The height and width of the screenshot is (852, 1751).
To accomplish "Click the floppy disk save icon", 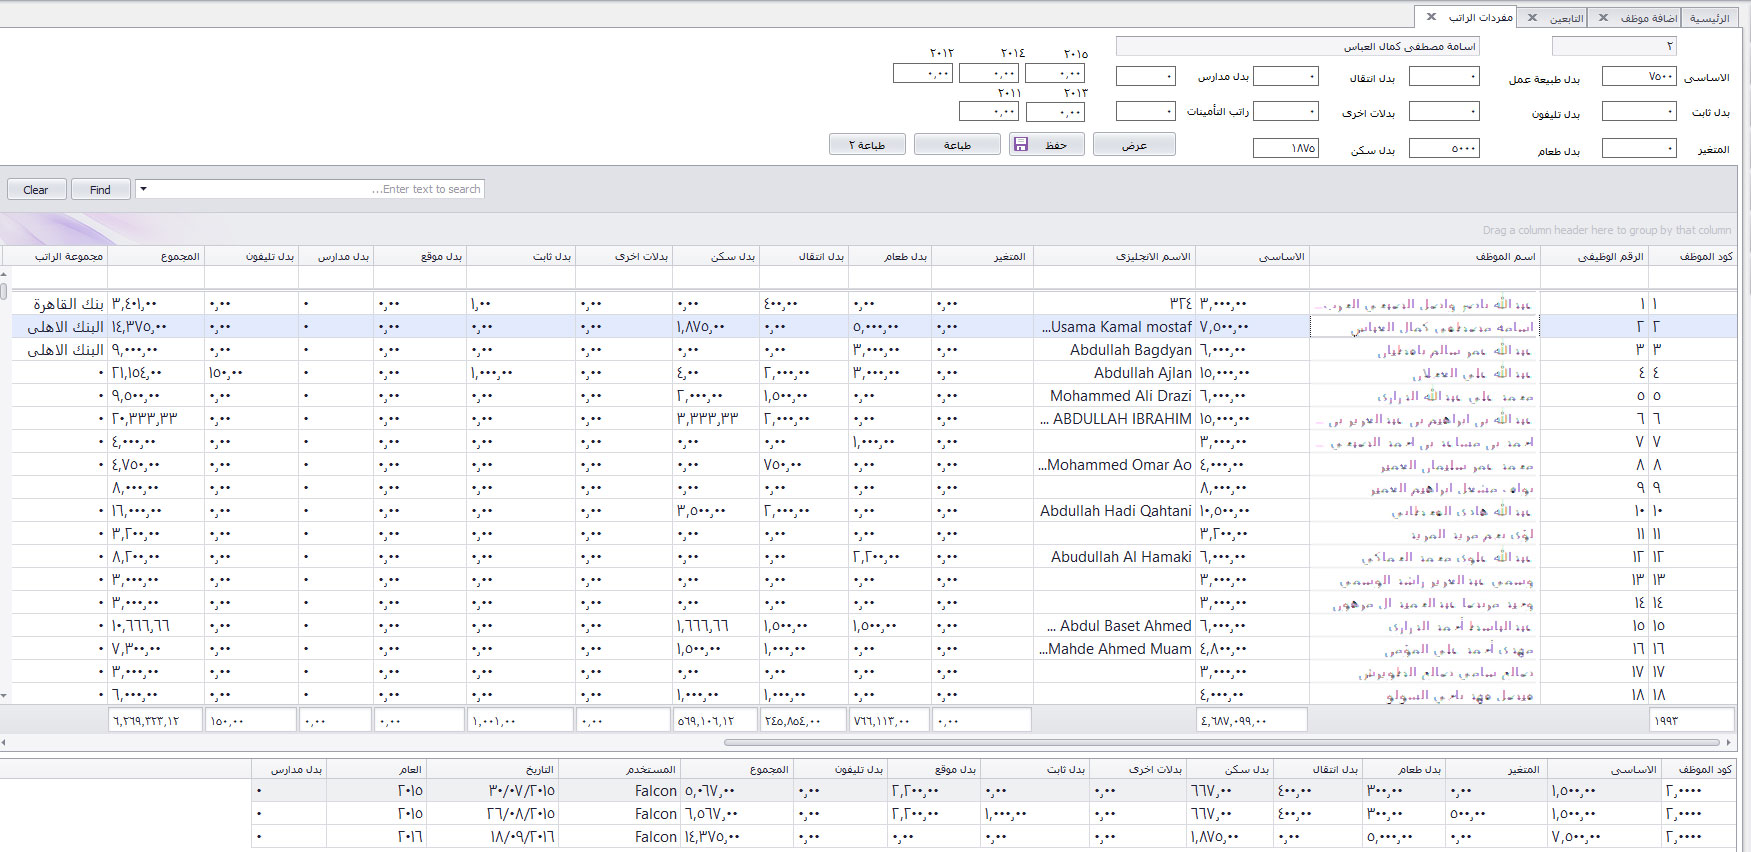I will pos(1021,145).
